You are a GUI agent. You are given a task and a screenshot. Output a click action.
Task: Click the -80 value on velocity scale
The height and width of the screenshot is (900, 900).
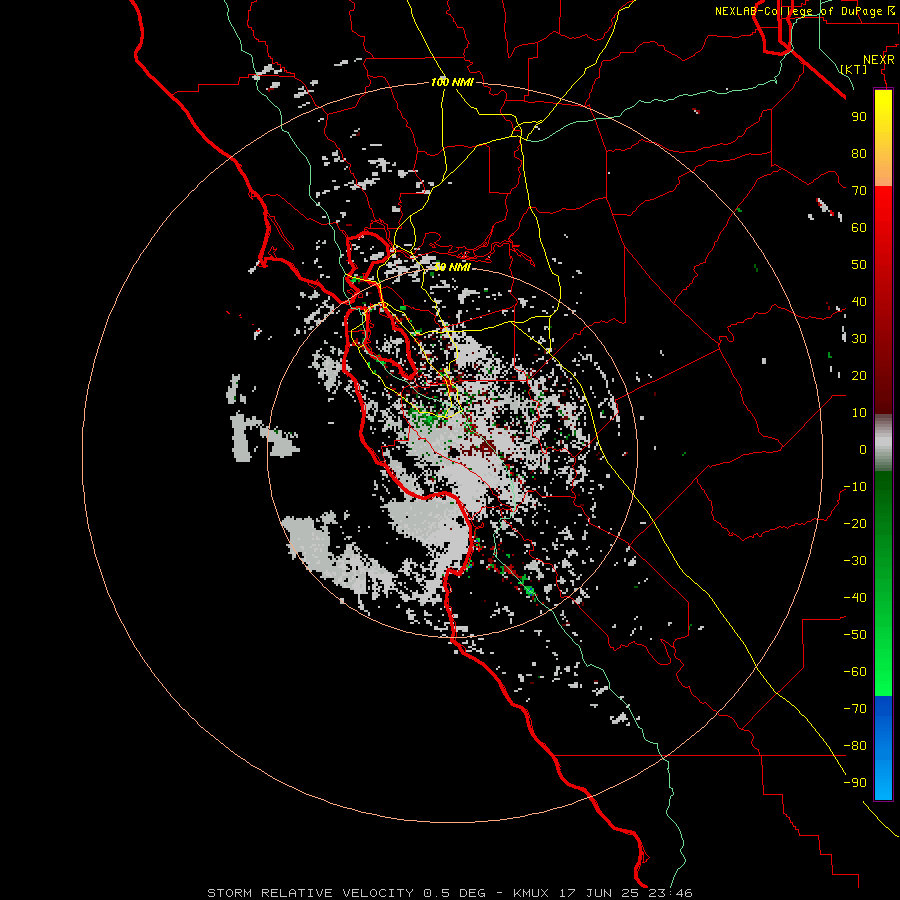tap(855, 746)
